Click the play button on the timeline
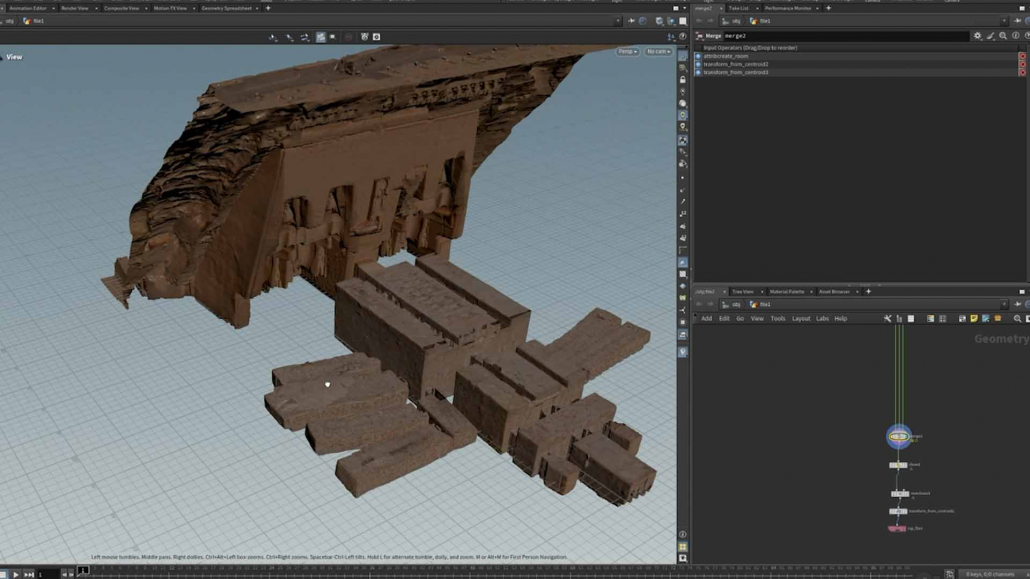Image resolution: width=1030 pixels, height=579 pixels. [x=16, y=574]
